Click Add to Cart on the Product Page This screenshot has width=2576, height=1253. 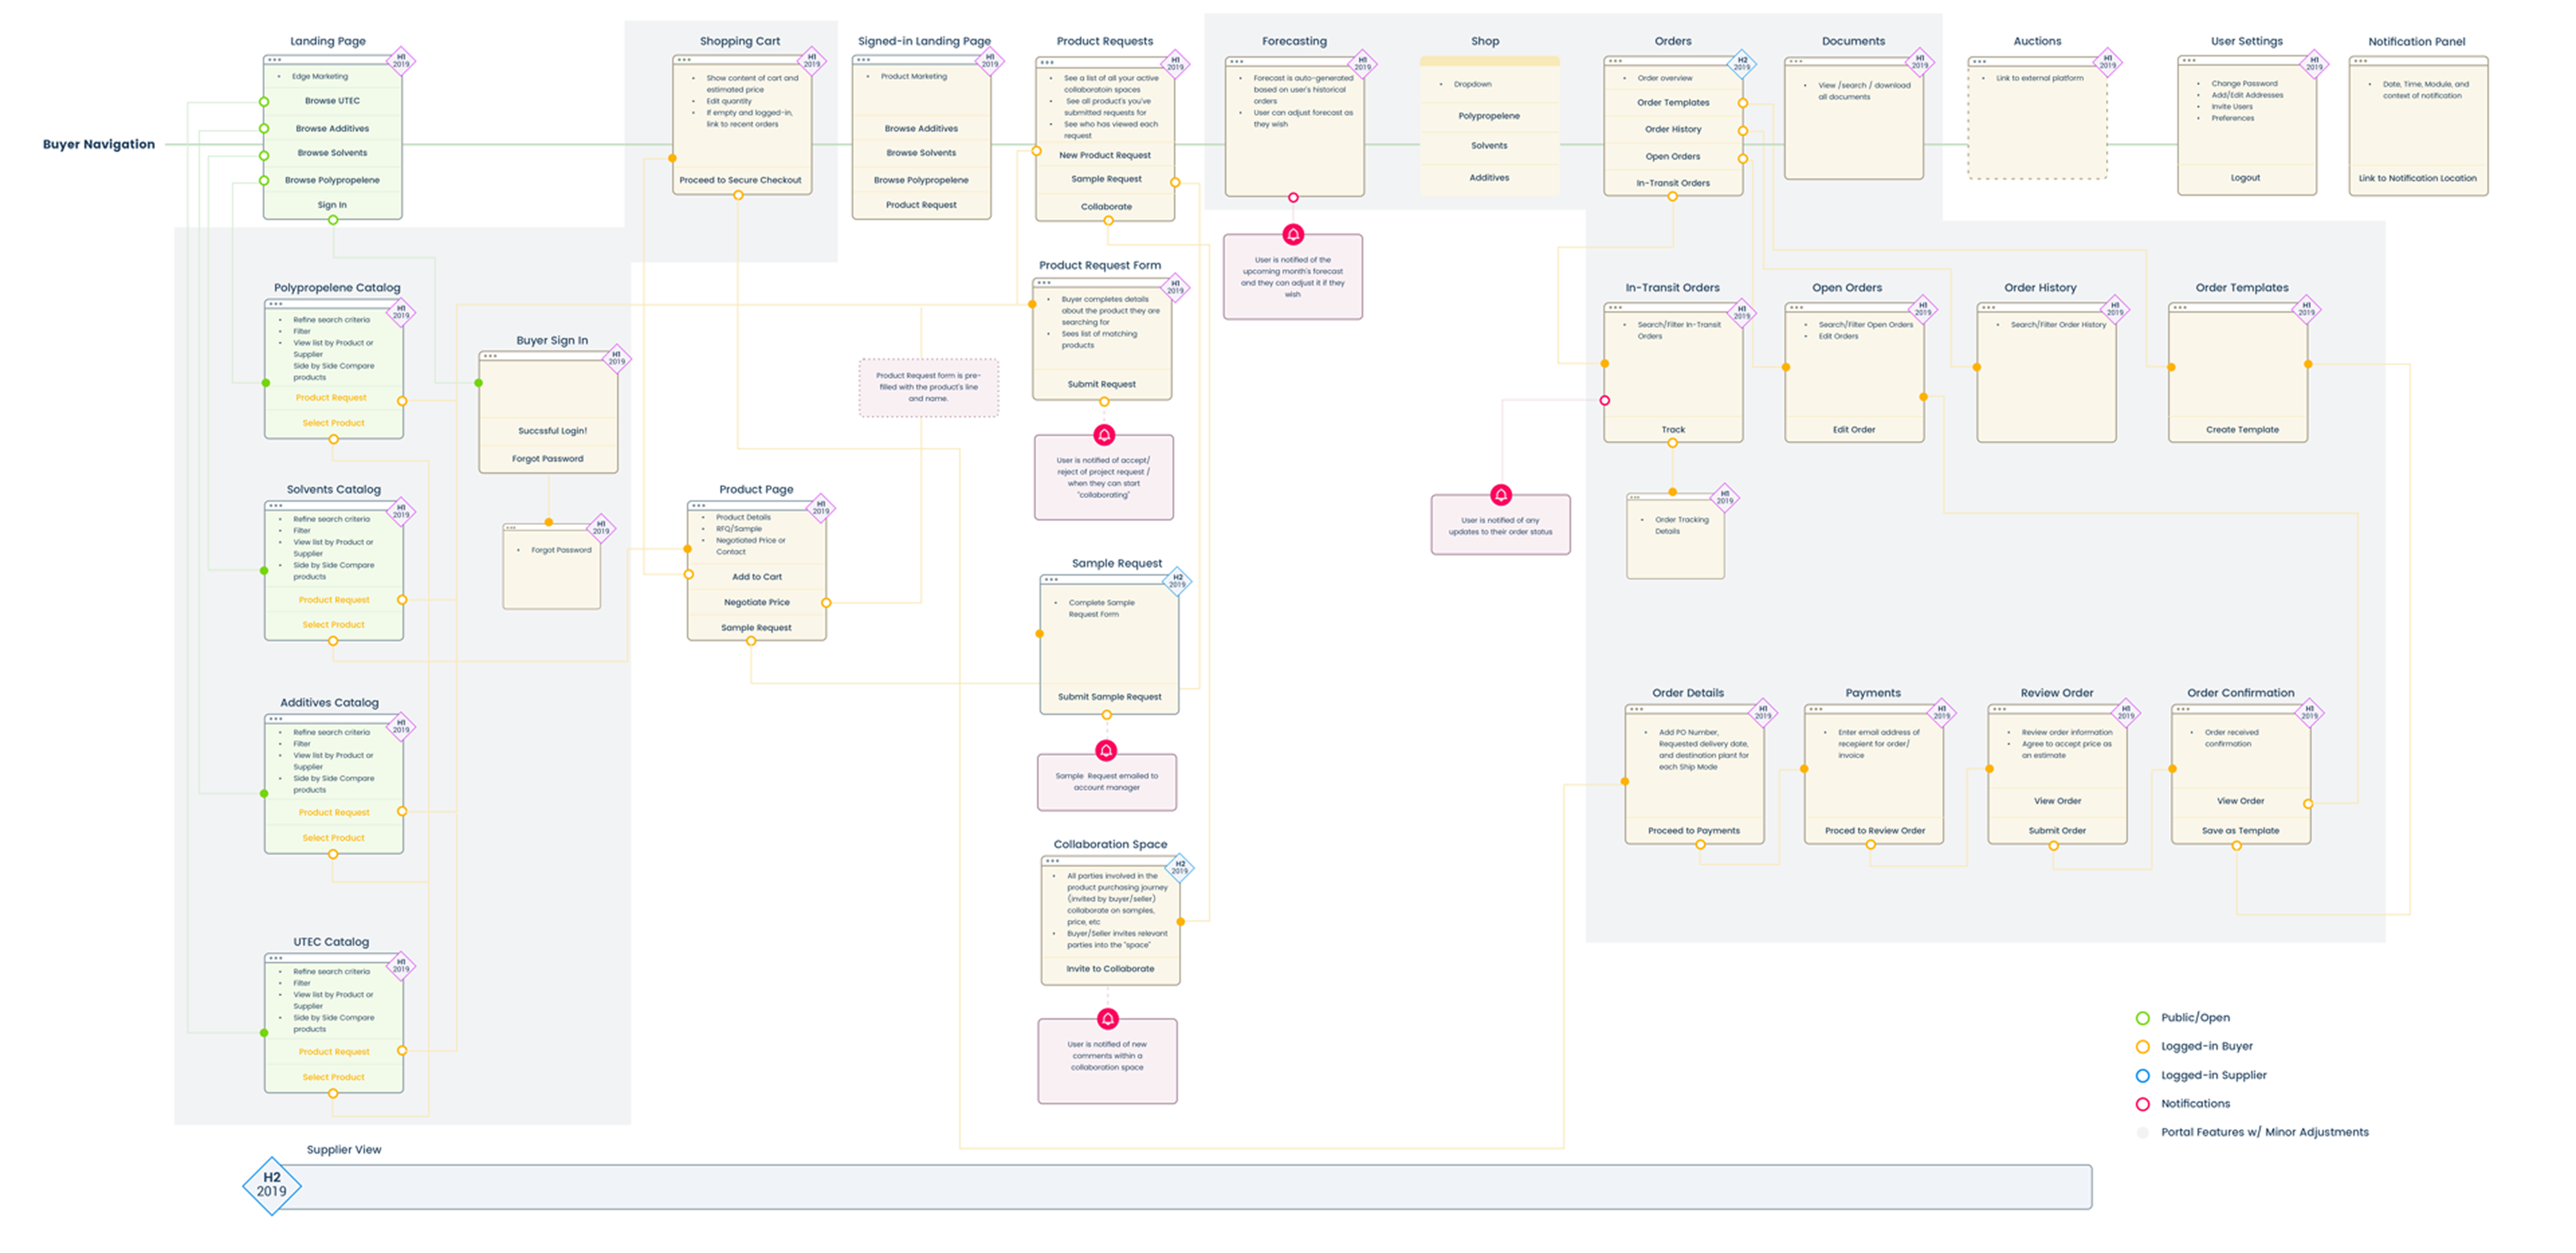pyautogui.click(x=757, y=577)
